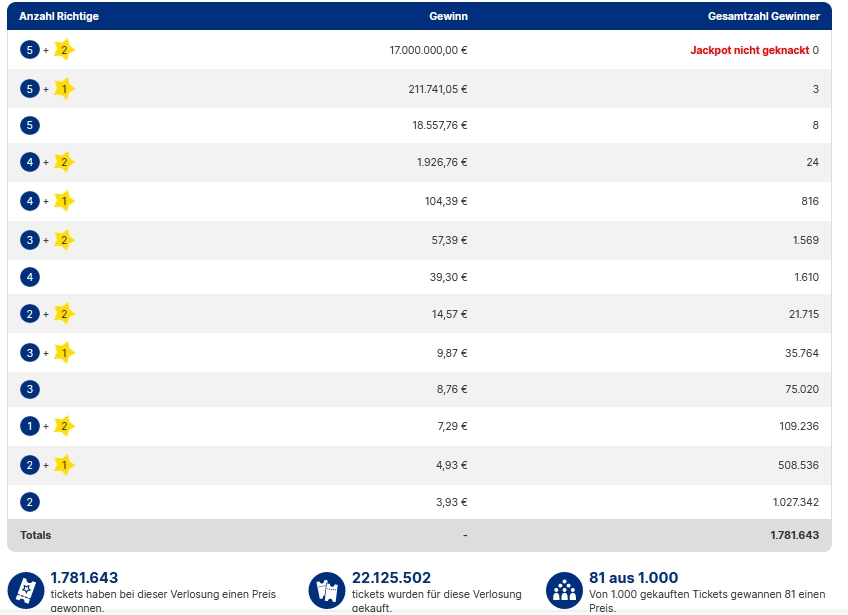Screen dimensions: 848x615
Task: Click the blue 4 ball in the 104,39 € row
Action: [30, 201]
